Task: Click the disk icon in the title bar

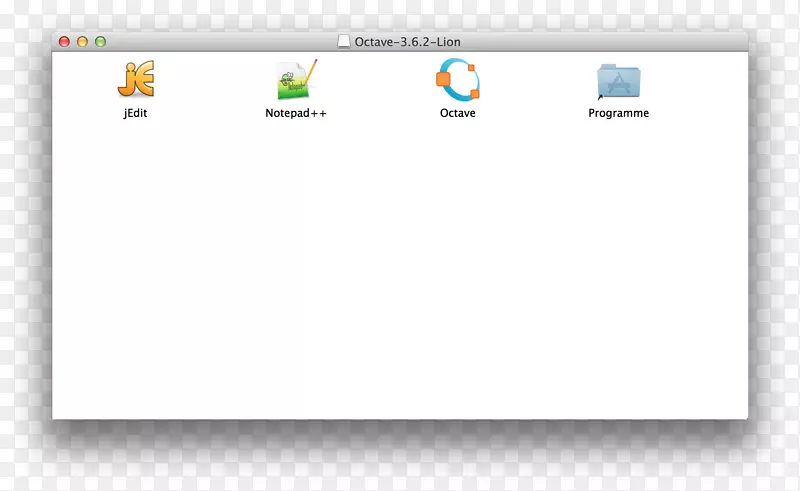Action: [x=344, y=41]
